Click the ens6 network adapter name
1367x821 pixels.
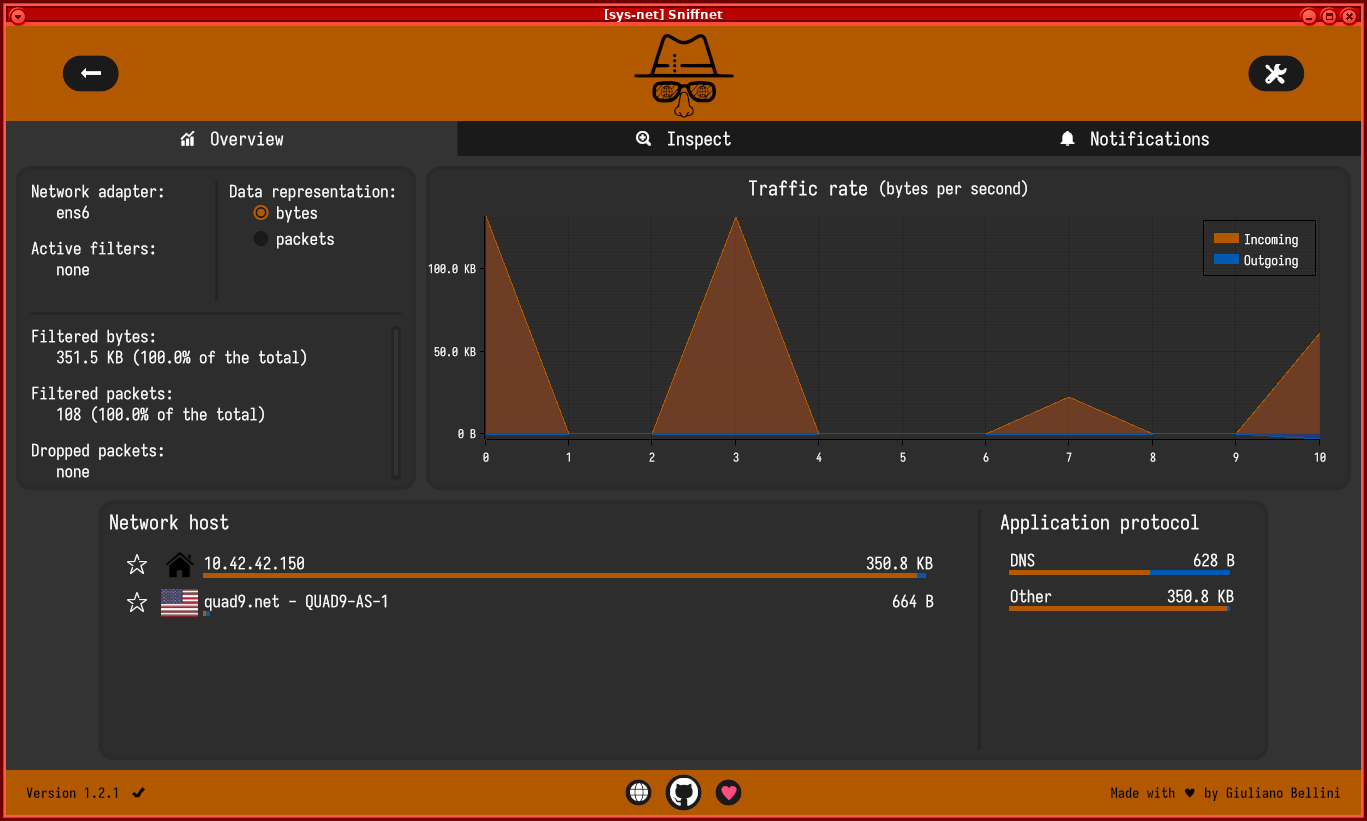pyautogui.click(x=73, y=213)
